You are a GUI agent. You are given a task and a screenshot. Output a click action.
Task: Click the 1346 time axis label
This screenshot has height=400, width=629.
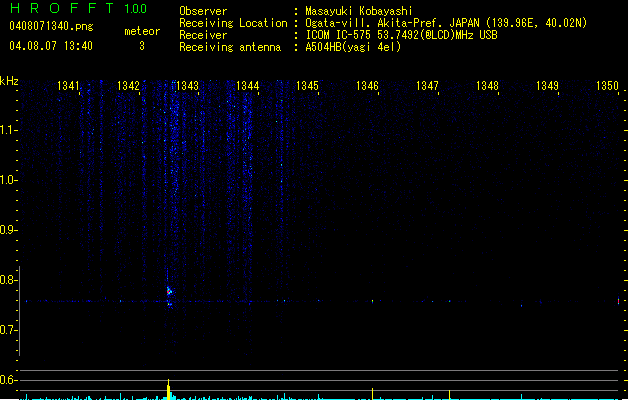(x=367, y=86)
